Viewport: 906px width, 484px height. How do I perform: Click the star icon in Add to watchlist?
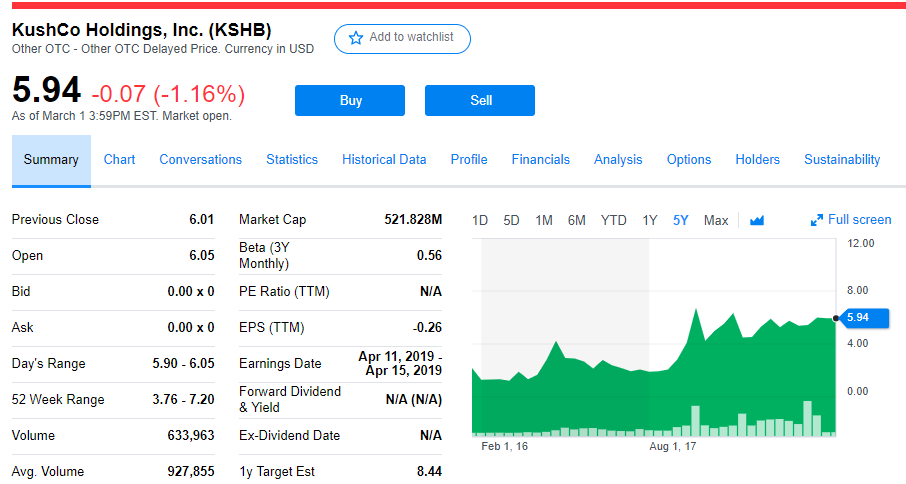tap(356, 38)
